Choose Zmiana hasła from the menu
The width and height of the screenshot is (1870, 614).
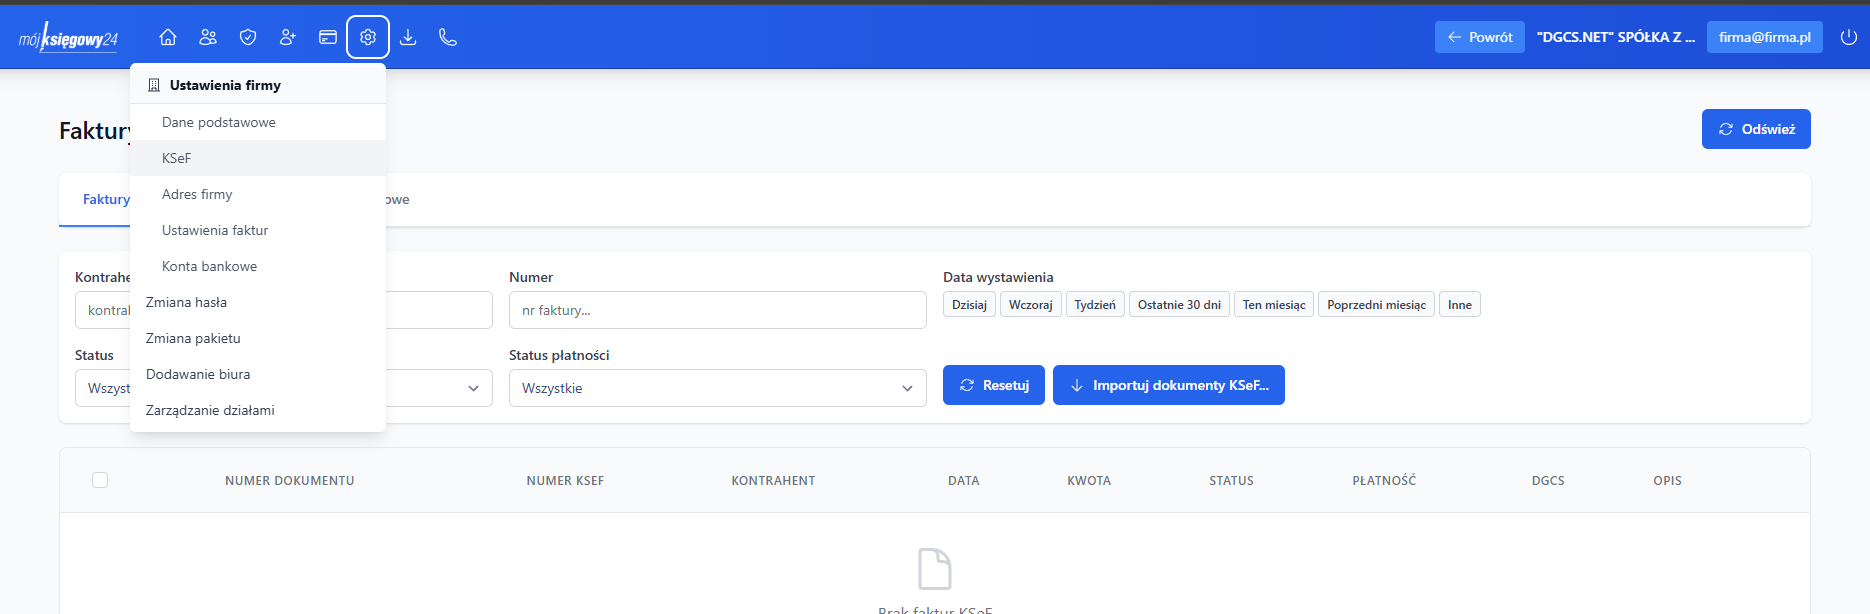pos(186,302)
